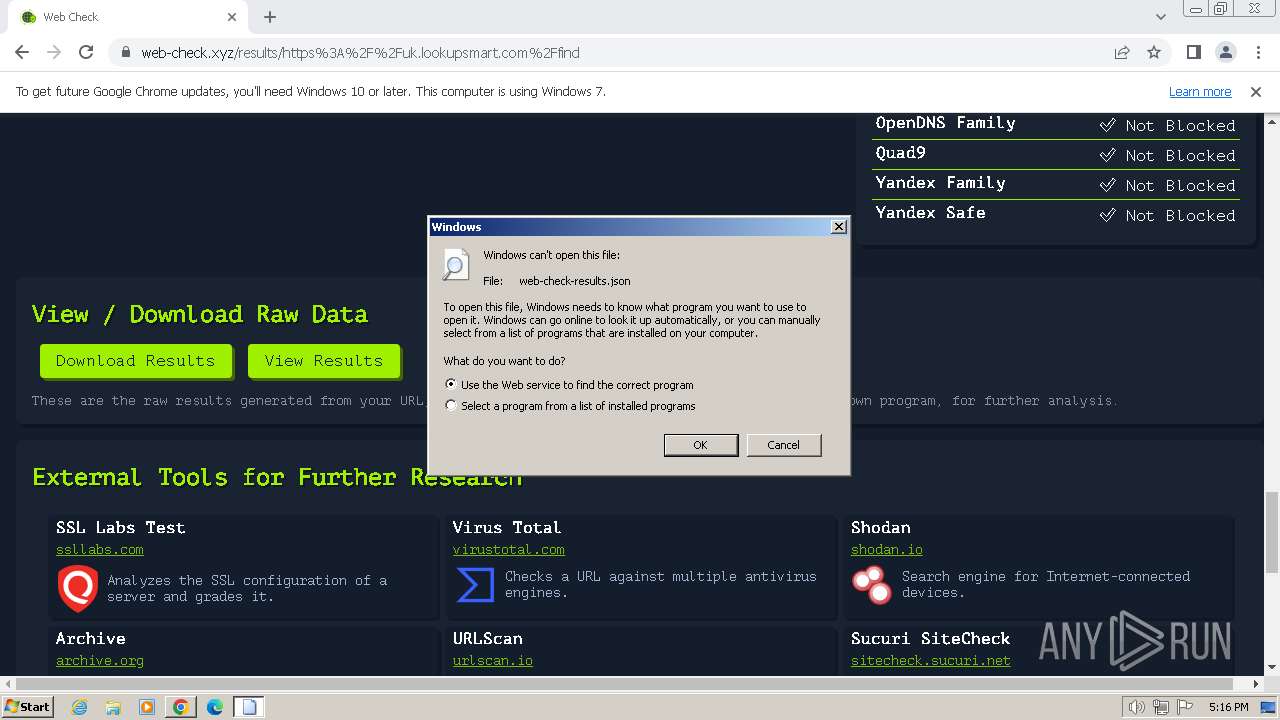Click the address bar URL
Image resolution: width=1280 pixels, height=720 pixels.
360,53
